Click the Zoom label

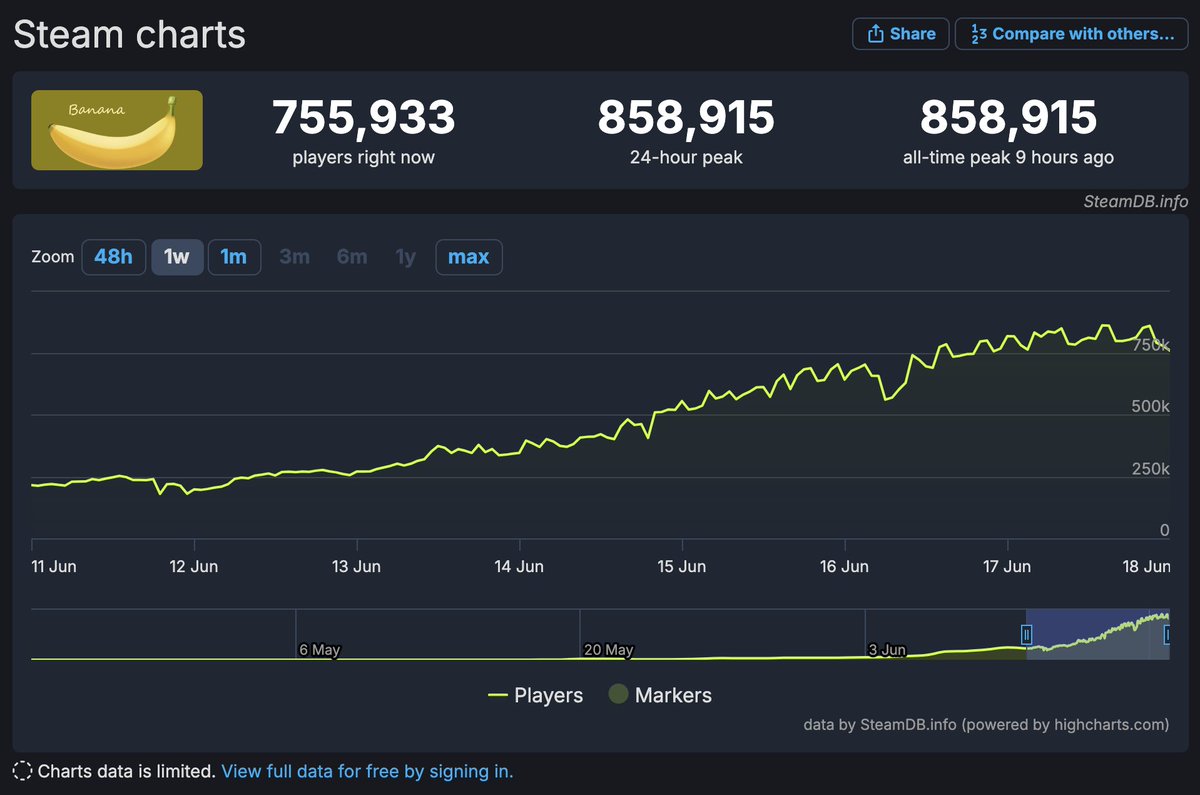[x=53, y=257]
